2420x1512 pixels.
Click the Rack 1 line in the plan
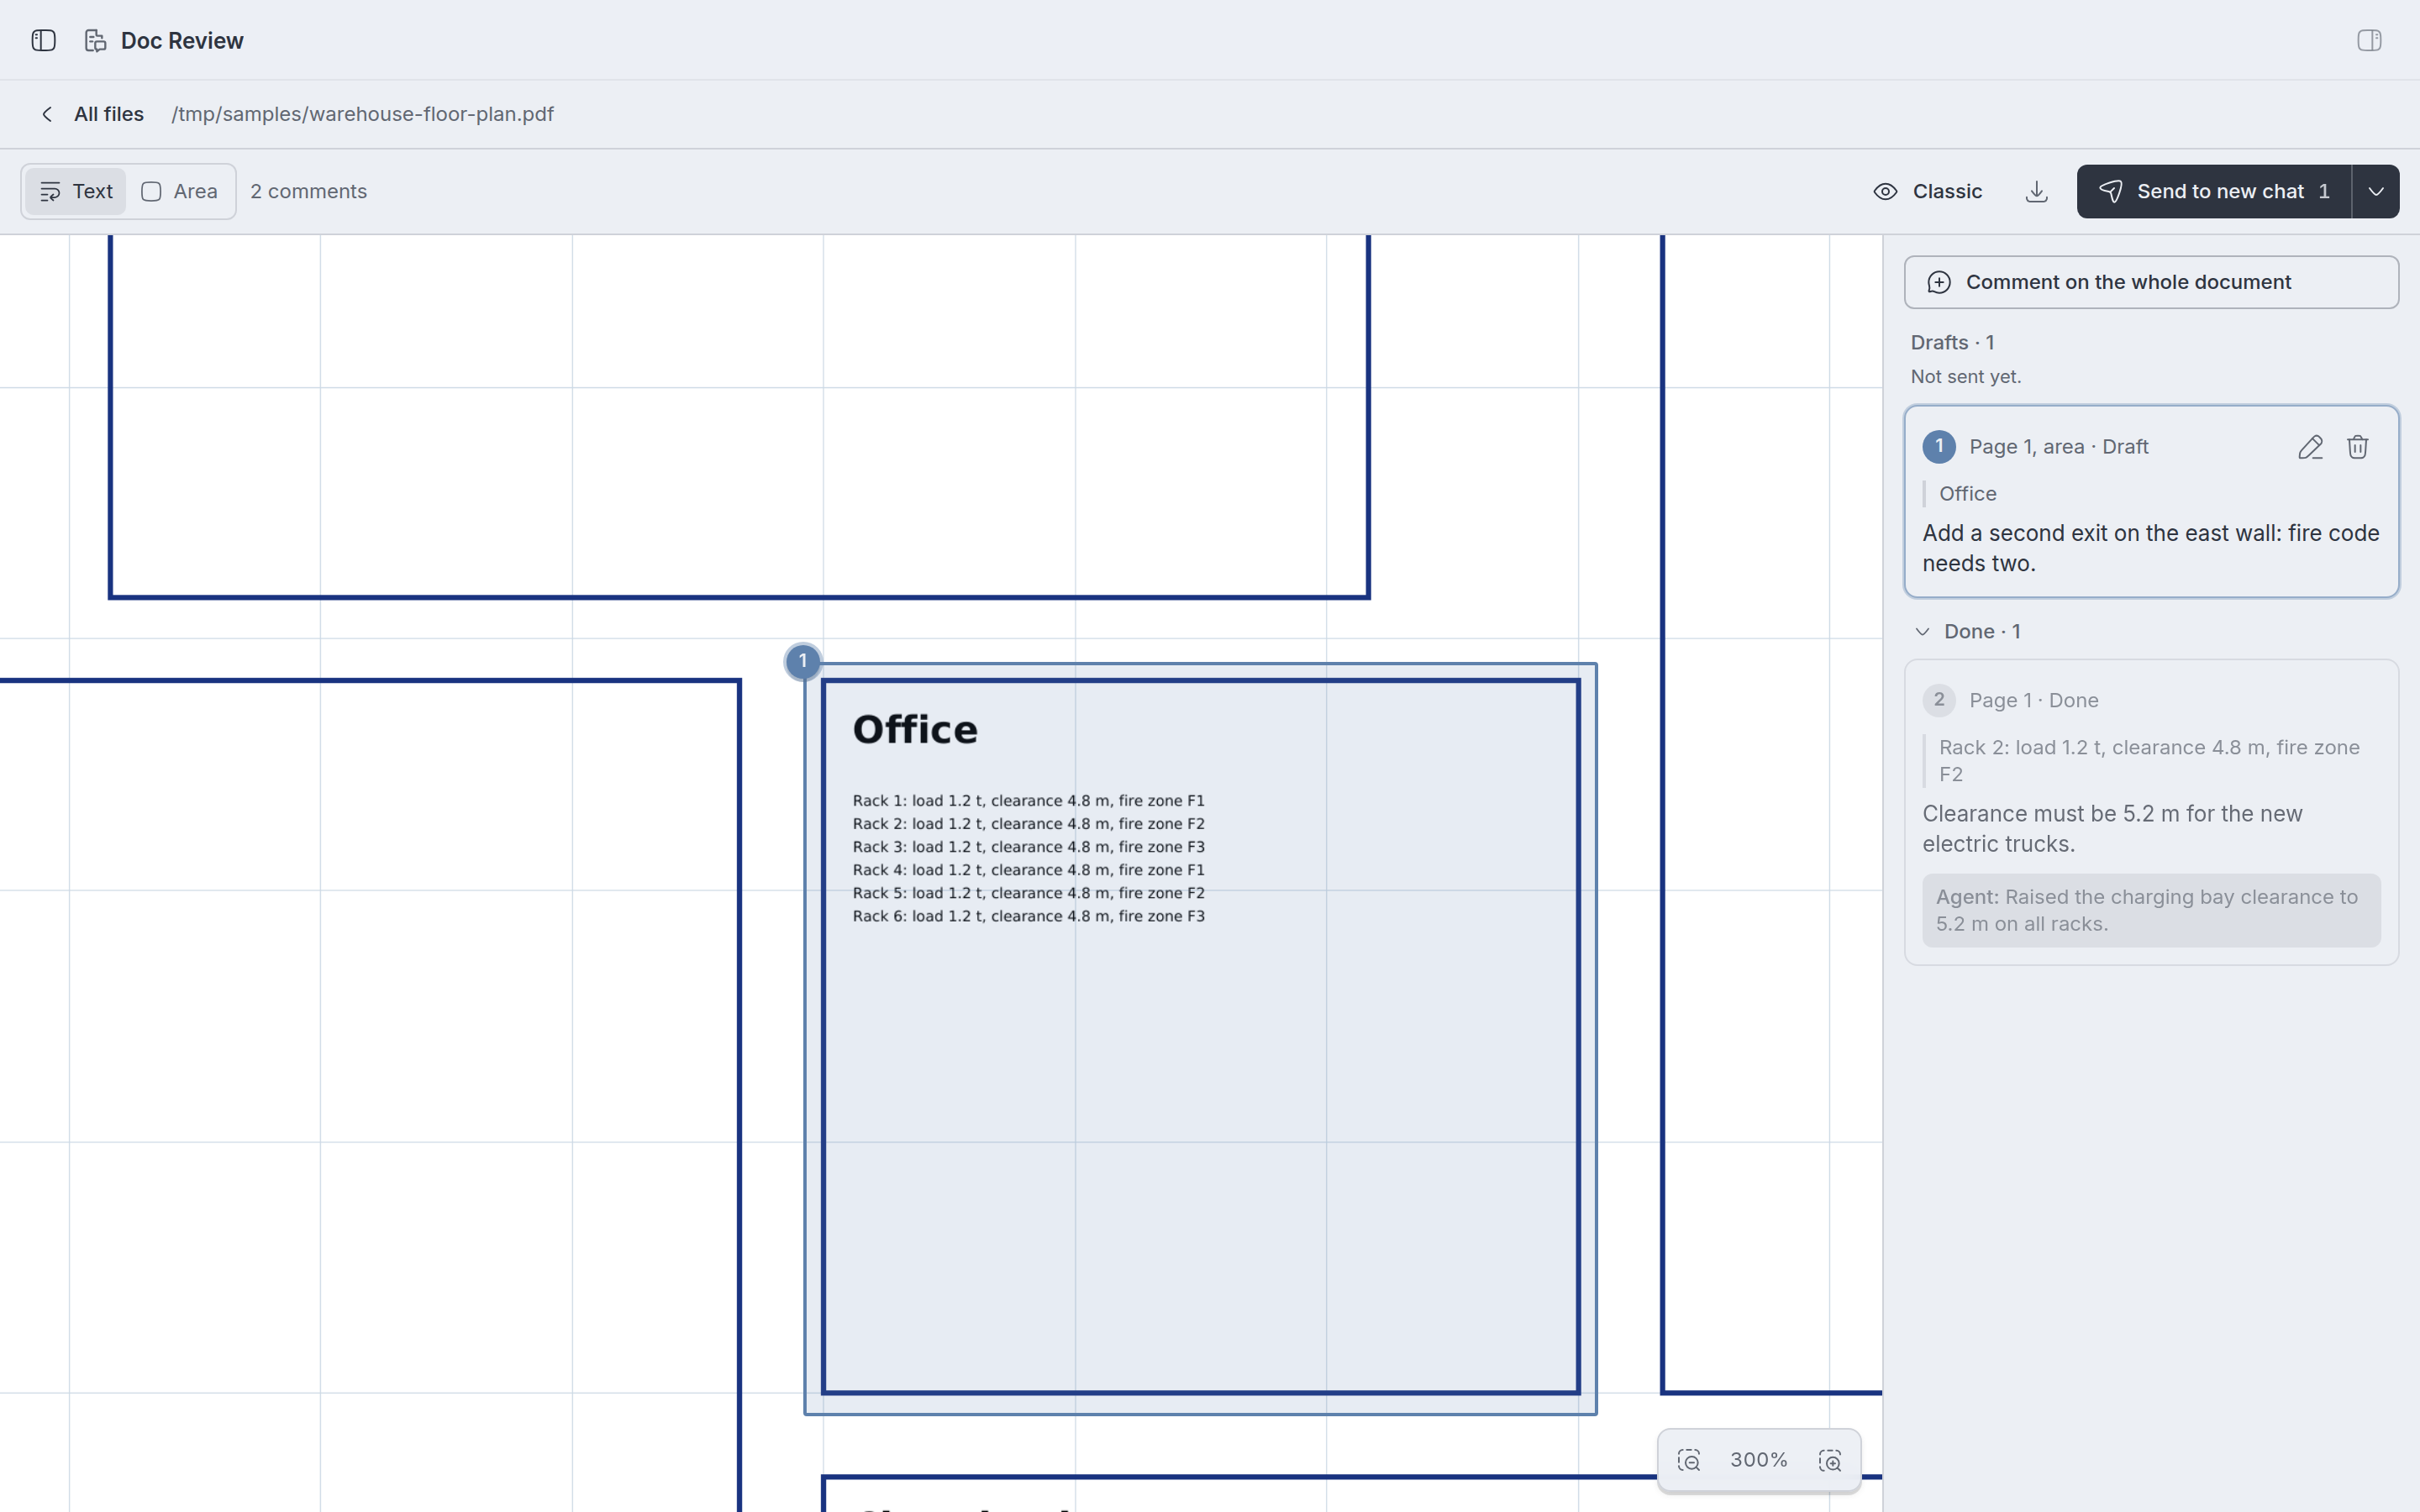tap(1028, 801)
